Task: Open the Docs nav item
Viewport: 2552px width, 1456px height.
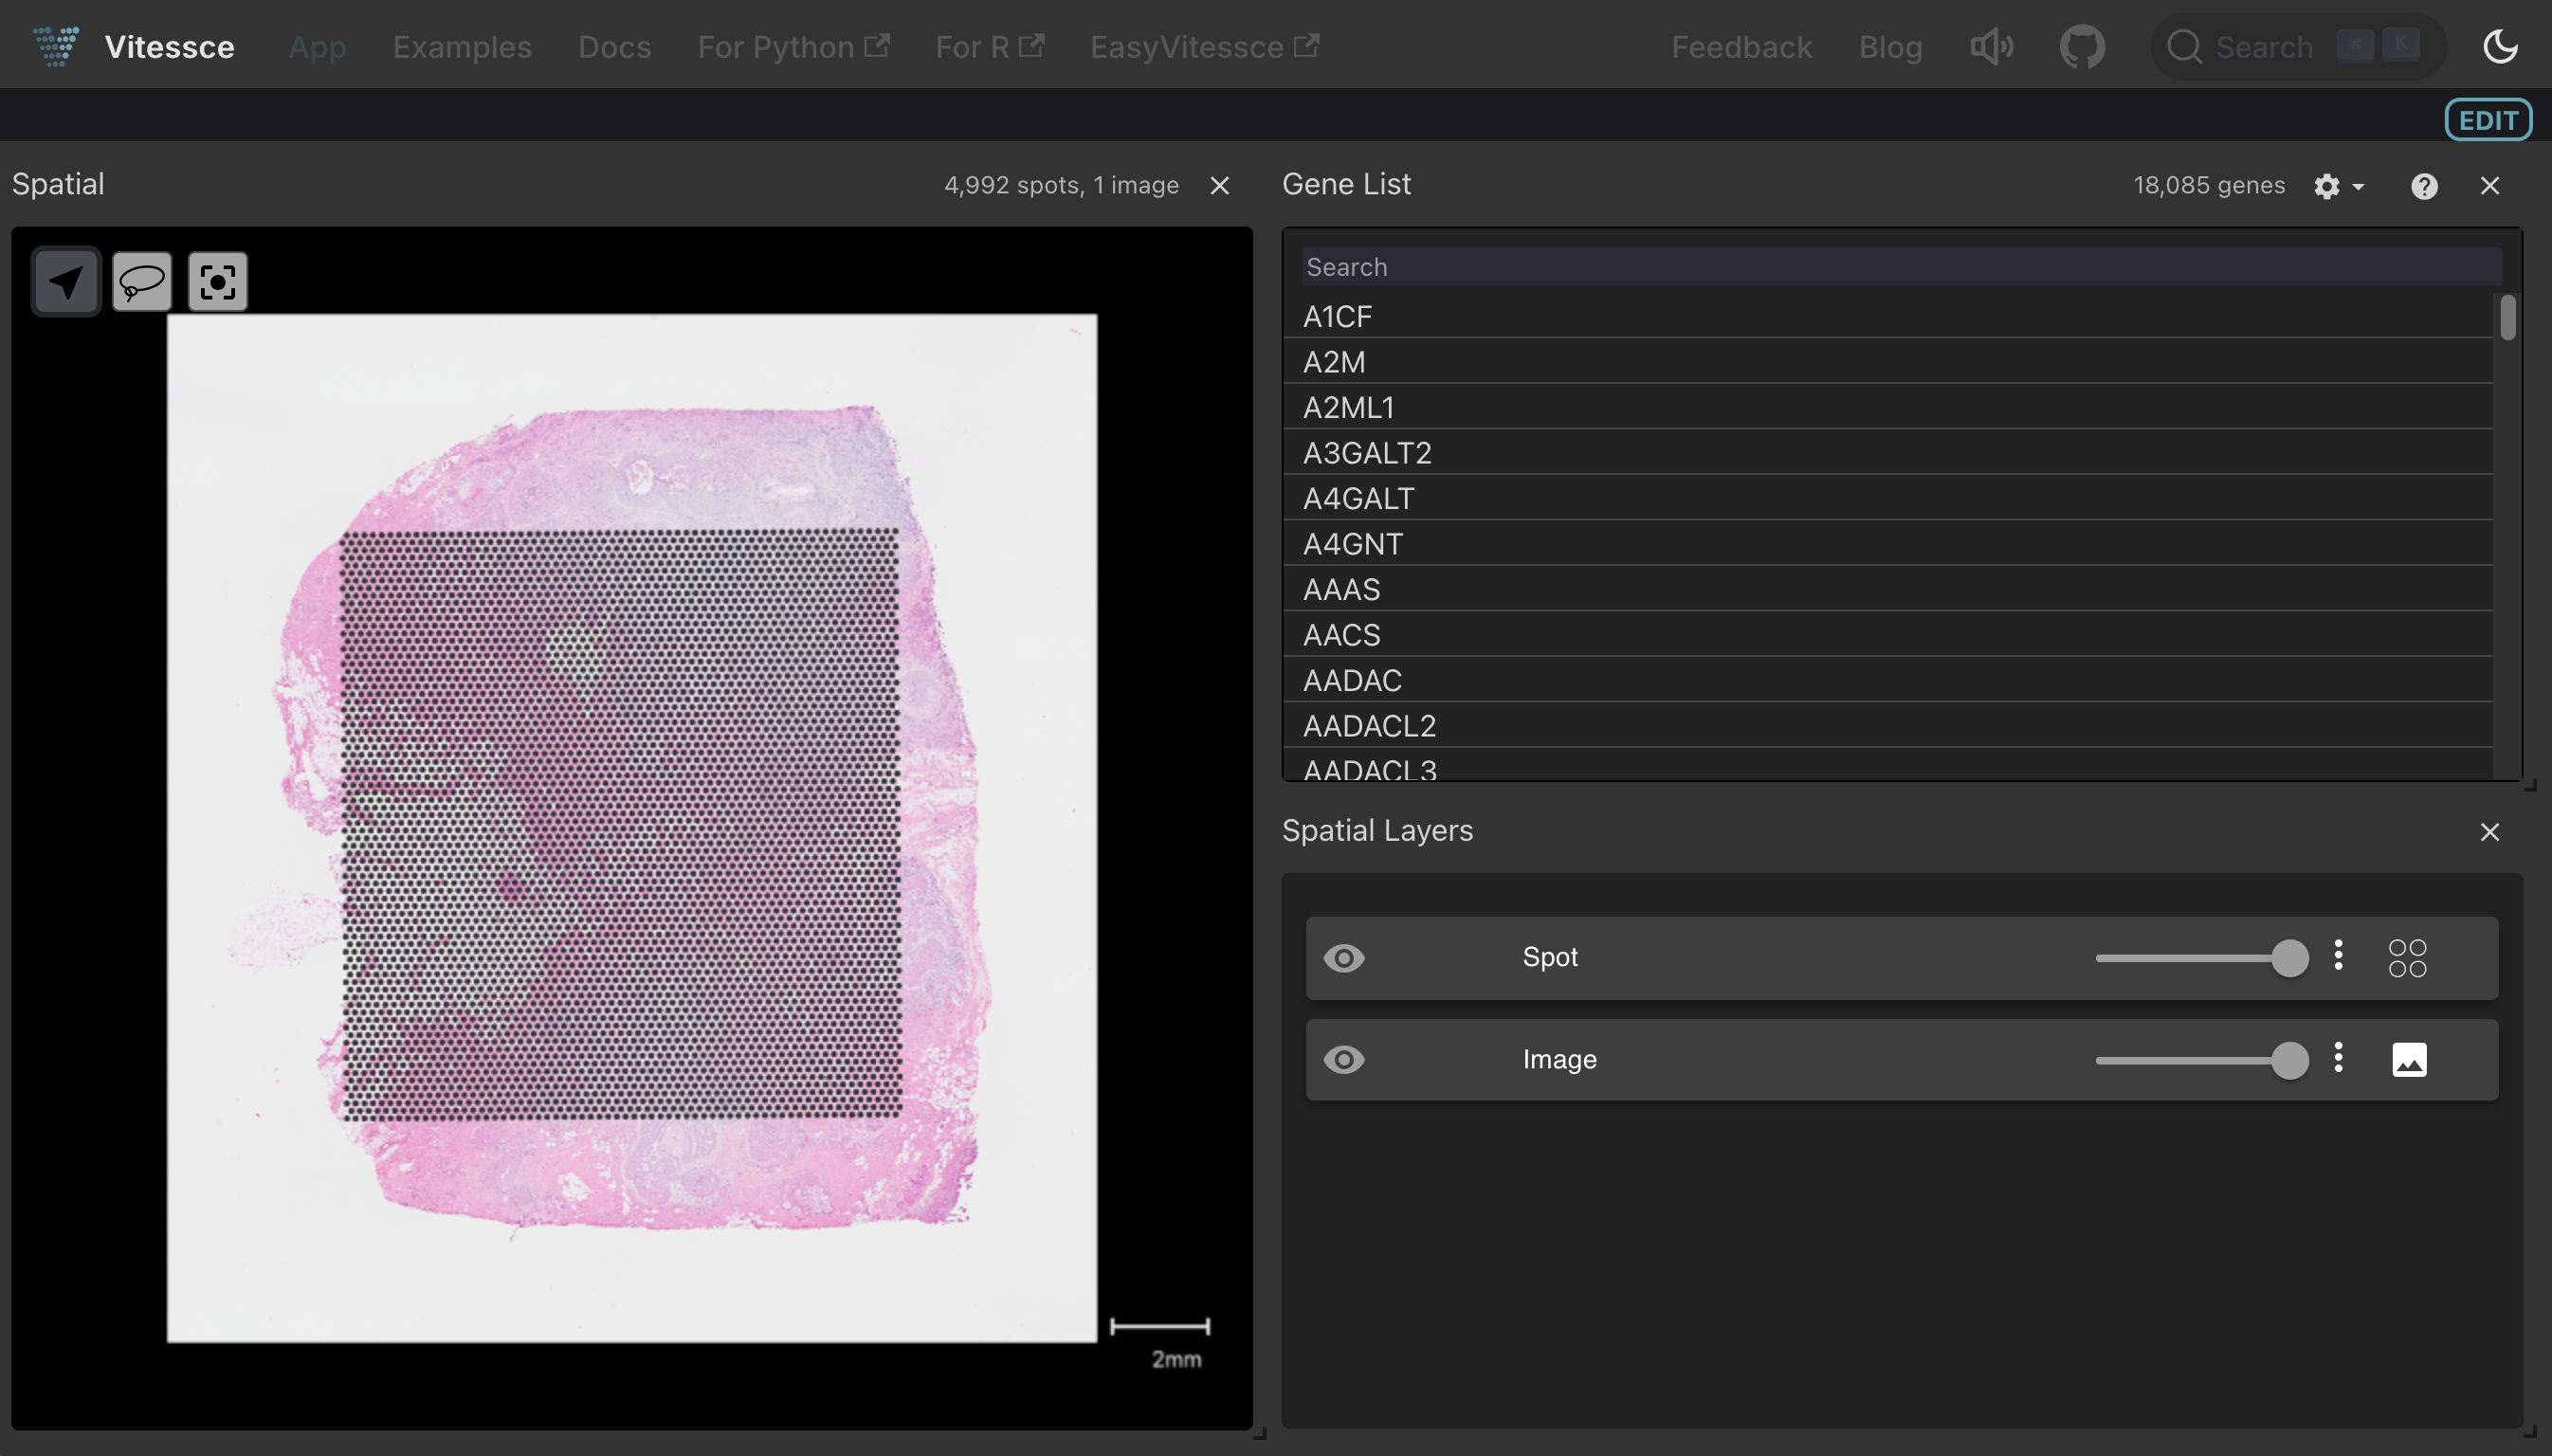Action: point(614,47)
